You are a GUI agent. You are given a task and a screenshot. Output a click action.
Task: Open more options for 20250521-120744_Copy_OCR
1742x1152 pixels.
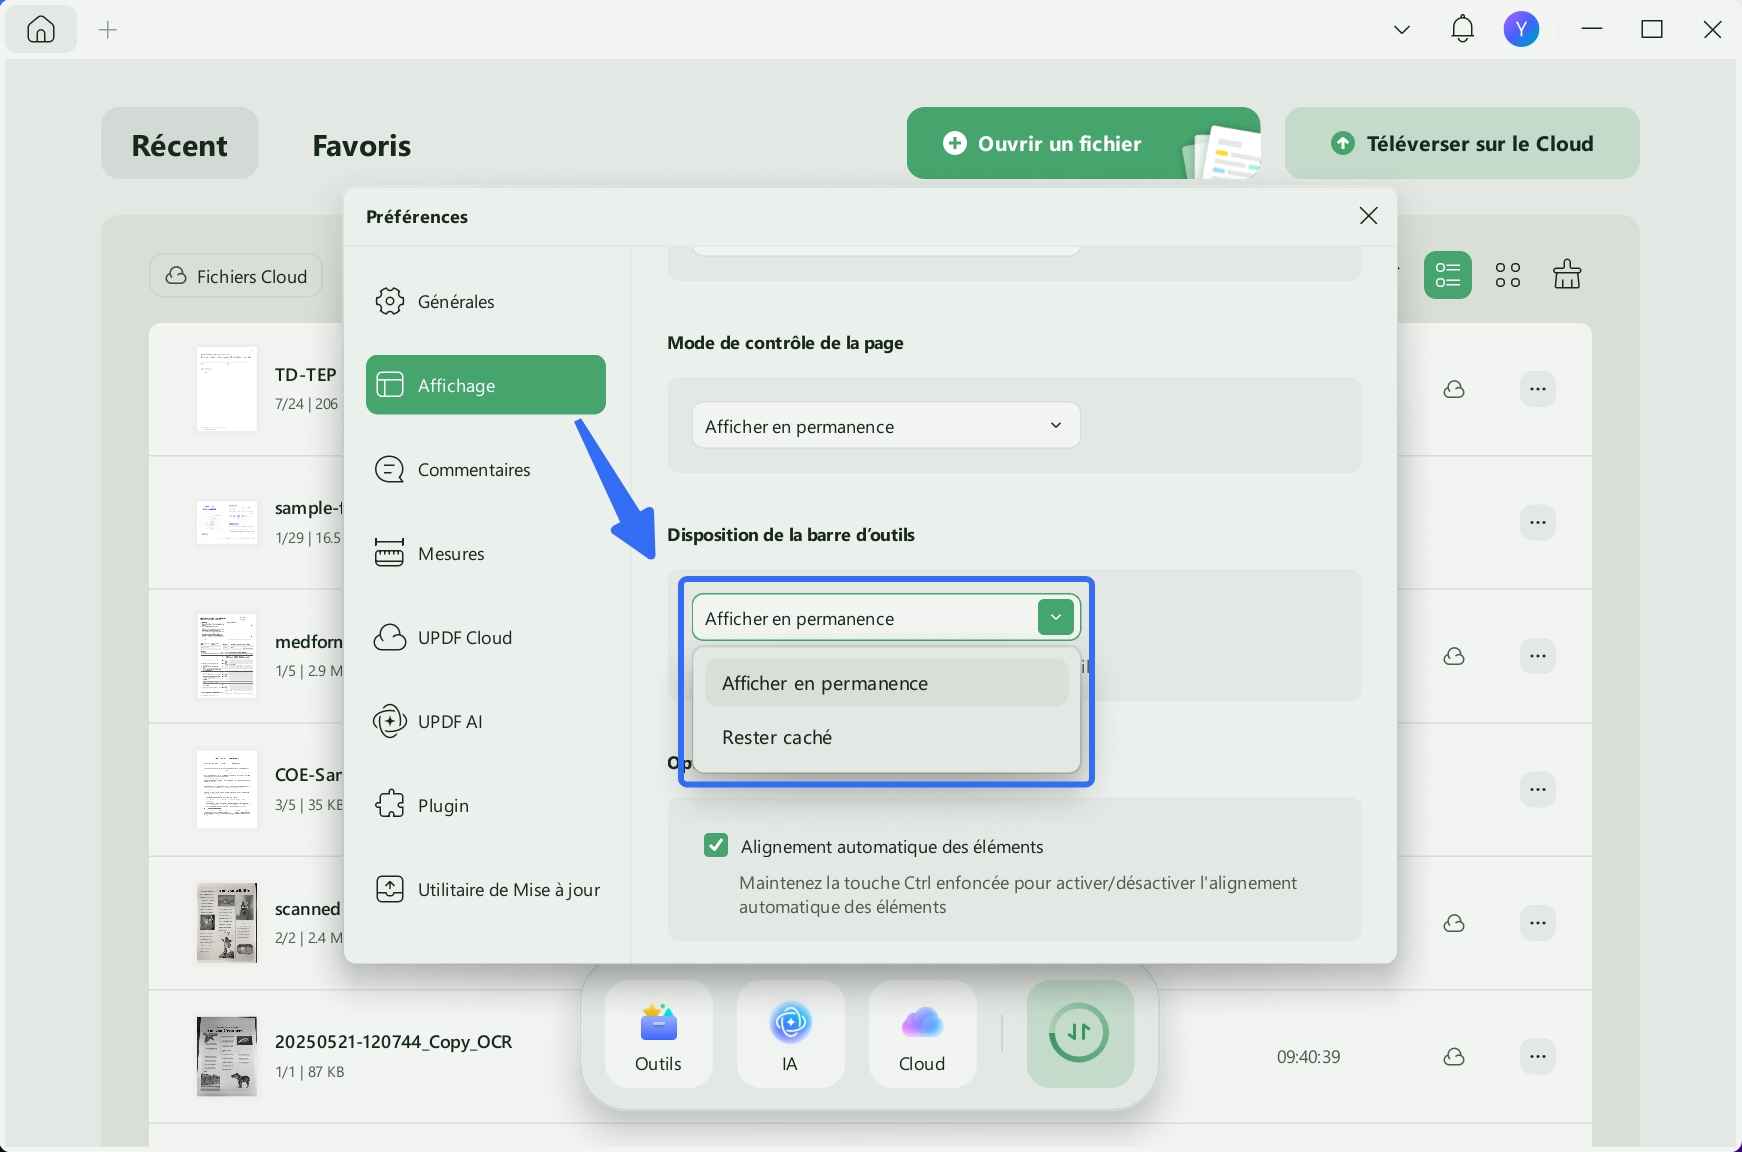point(1538,1057)
